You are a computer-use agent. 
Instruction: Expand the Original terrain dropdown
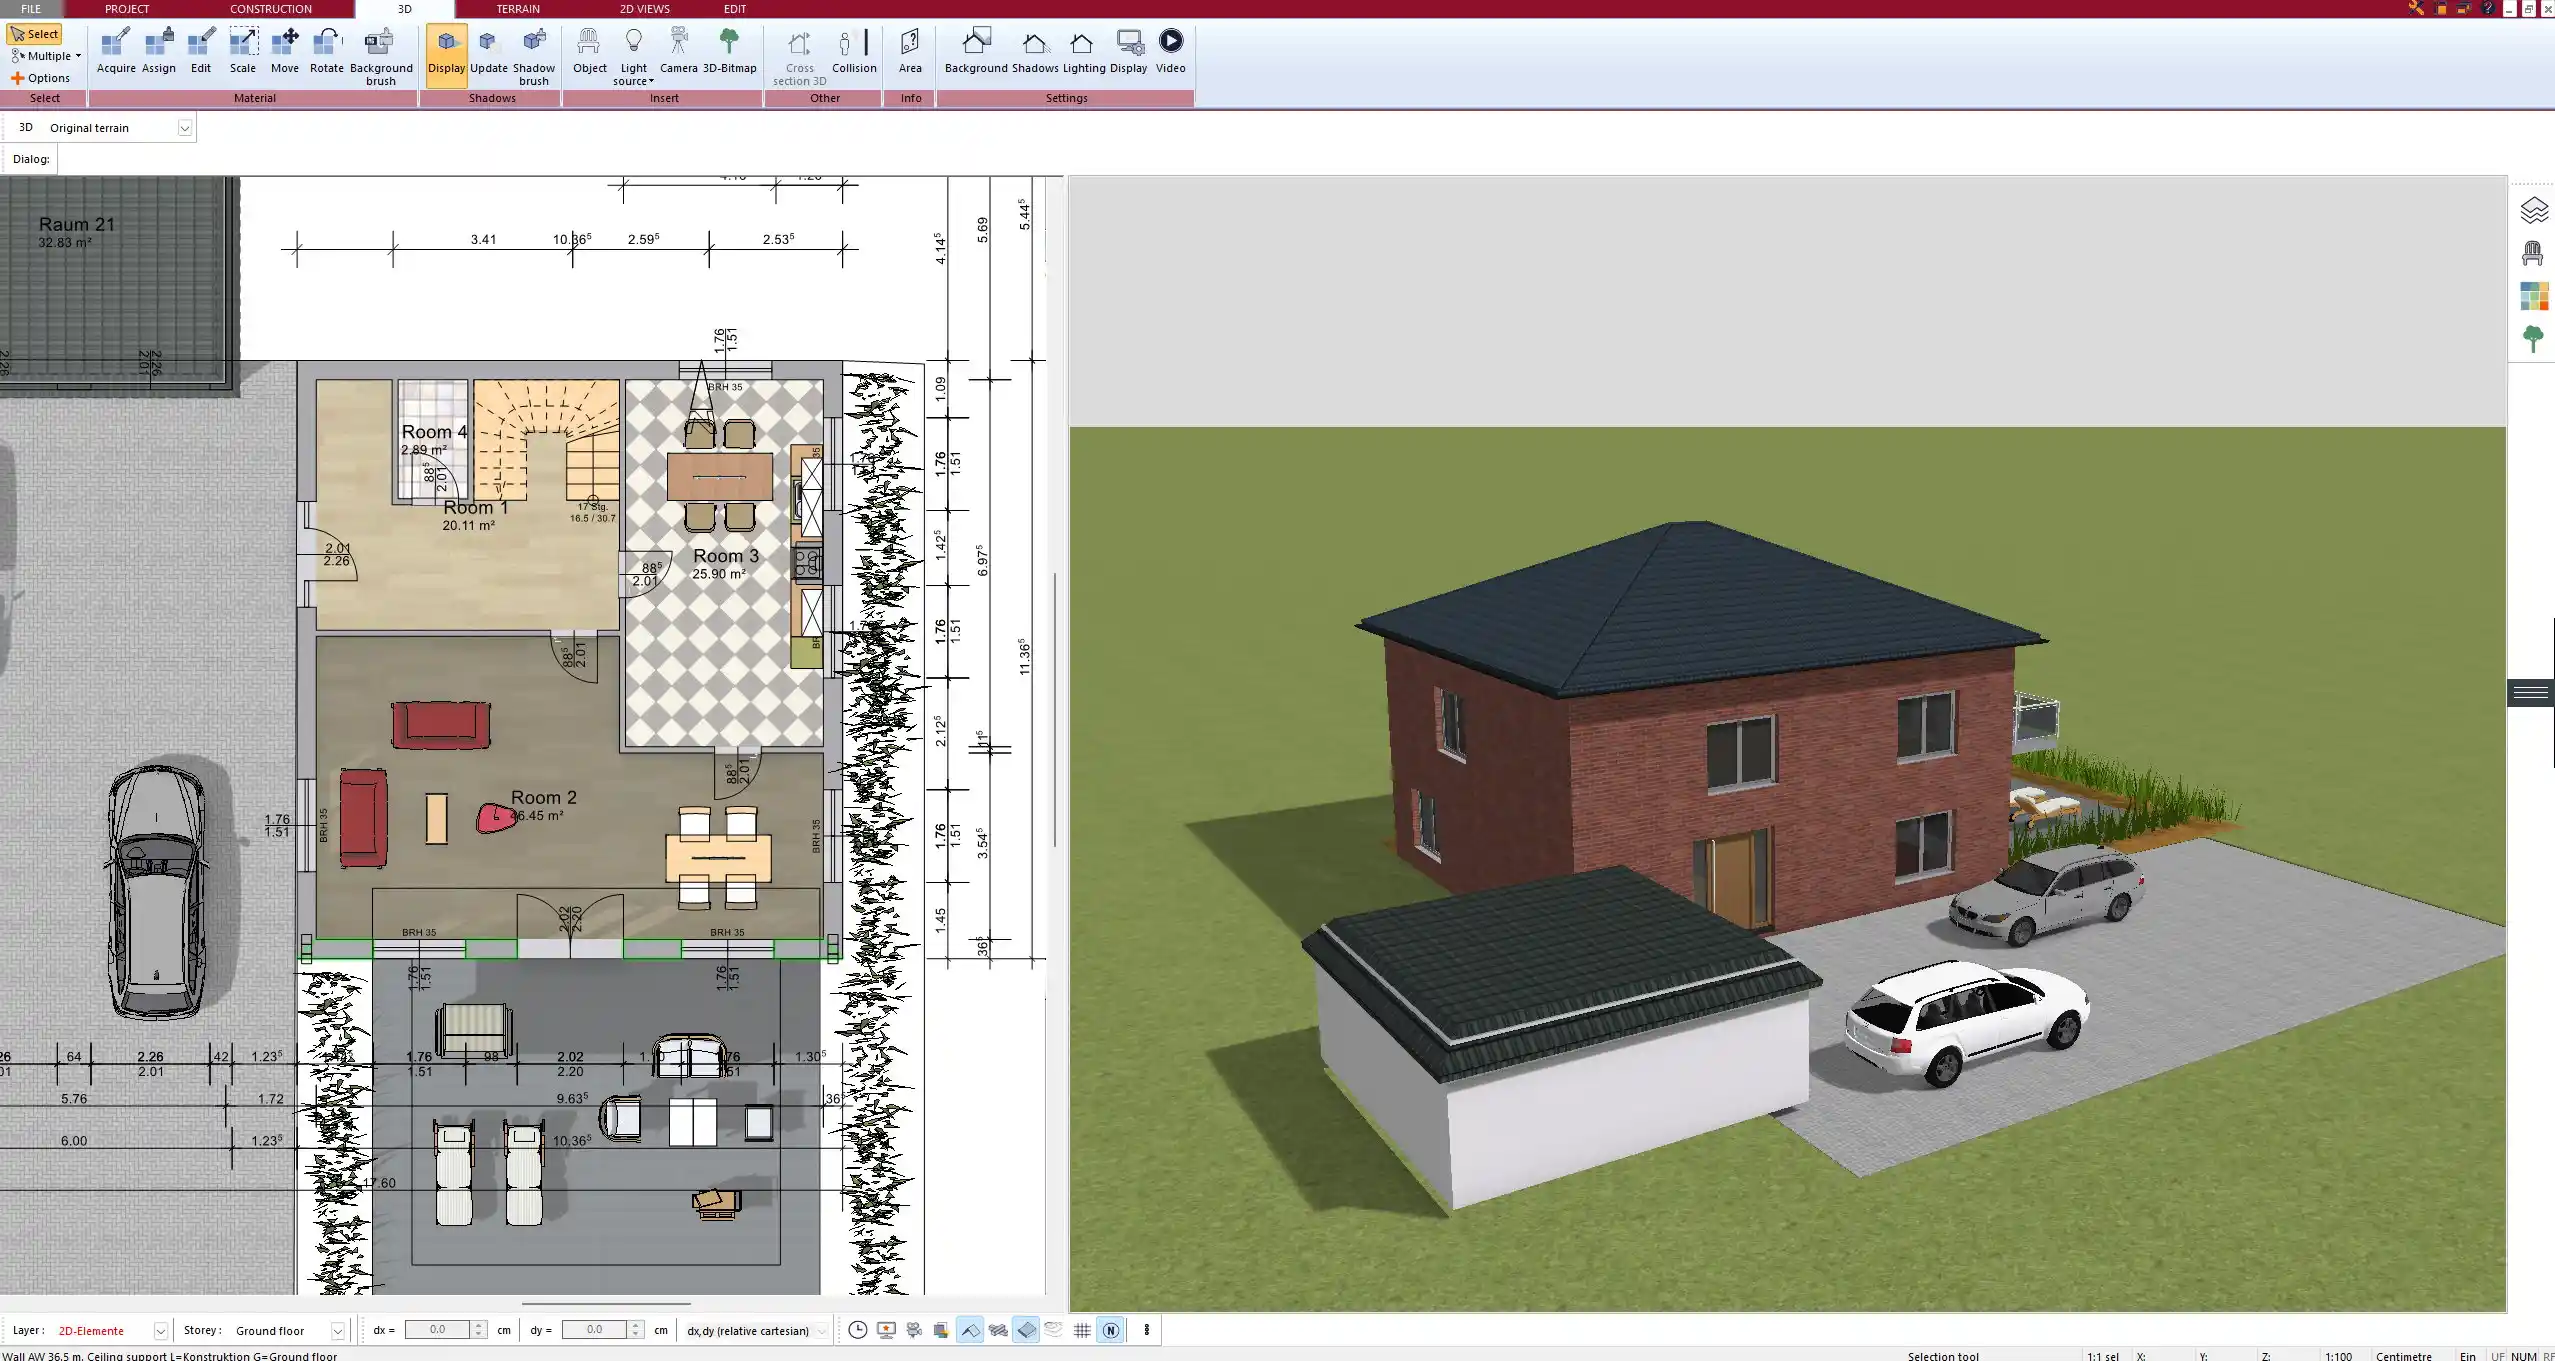(184, 128)
